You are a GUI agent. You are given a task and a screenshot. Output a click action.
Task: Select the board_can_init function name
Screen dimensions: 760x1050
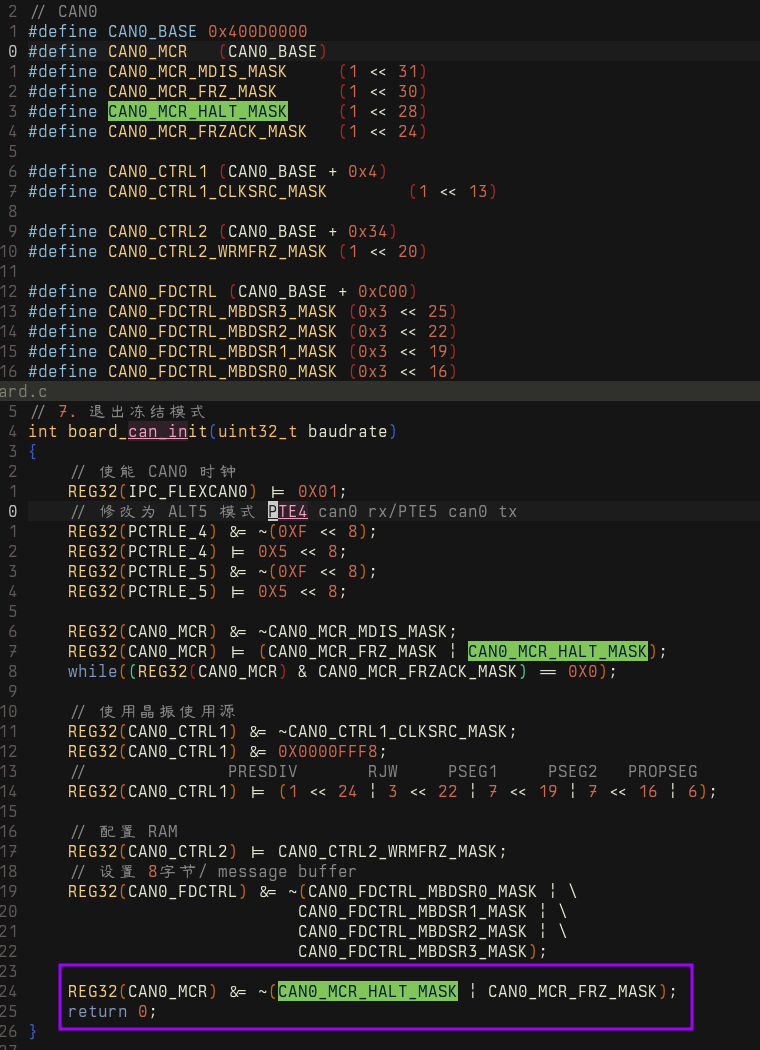click(x=157, y=431)
